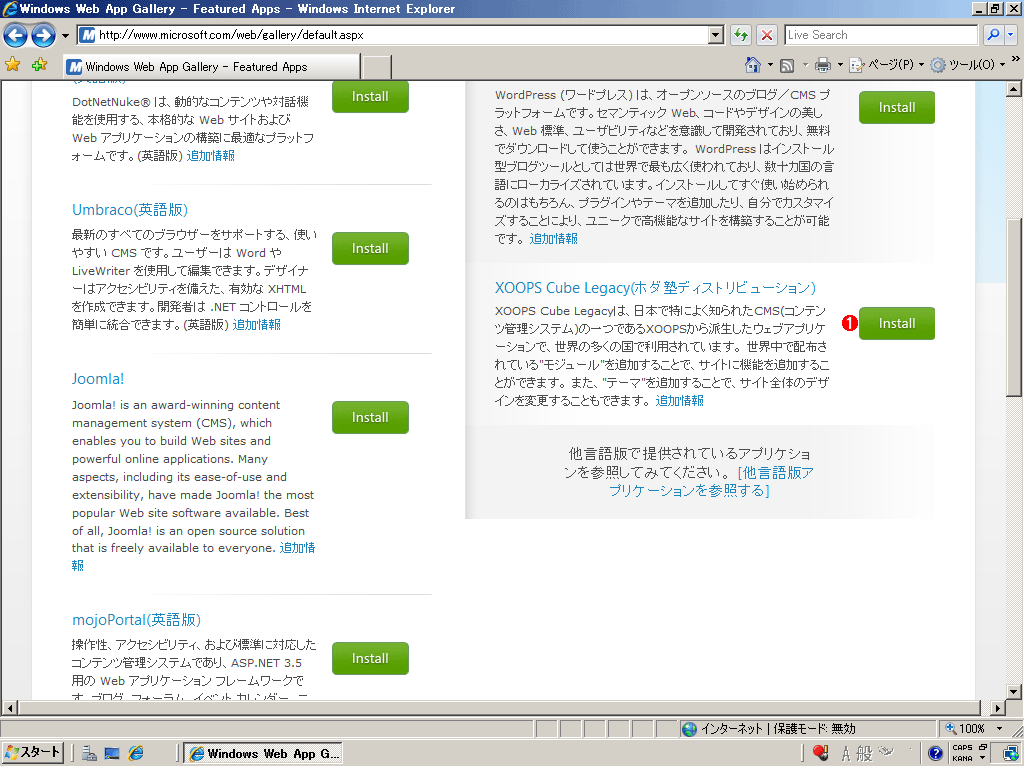Toggle the CAPS lock indicator

tap(962, 748)
